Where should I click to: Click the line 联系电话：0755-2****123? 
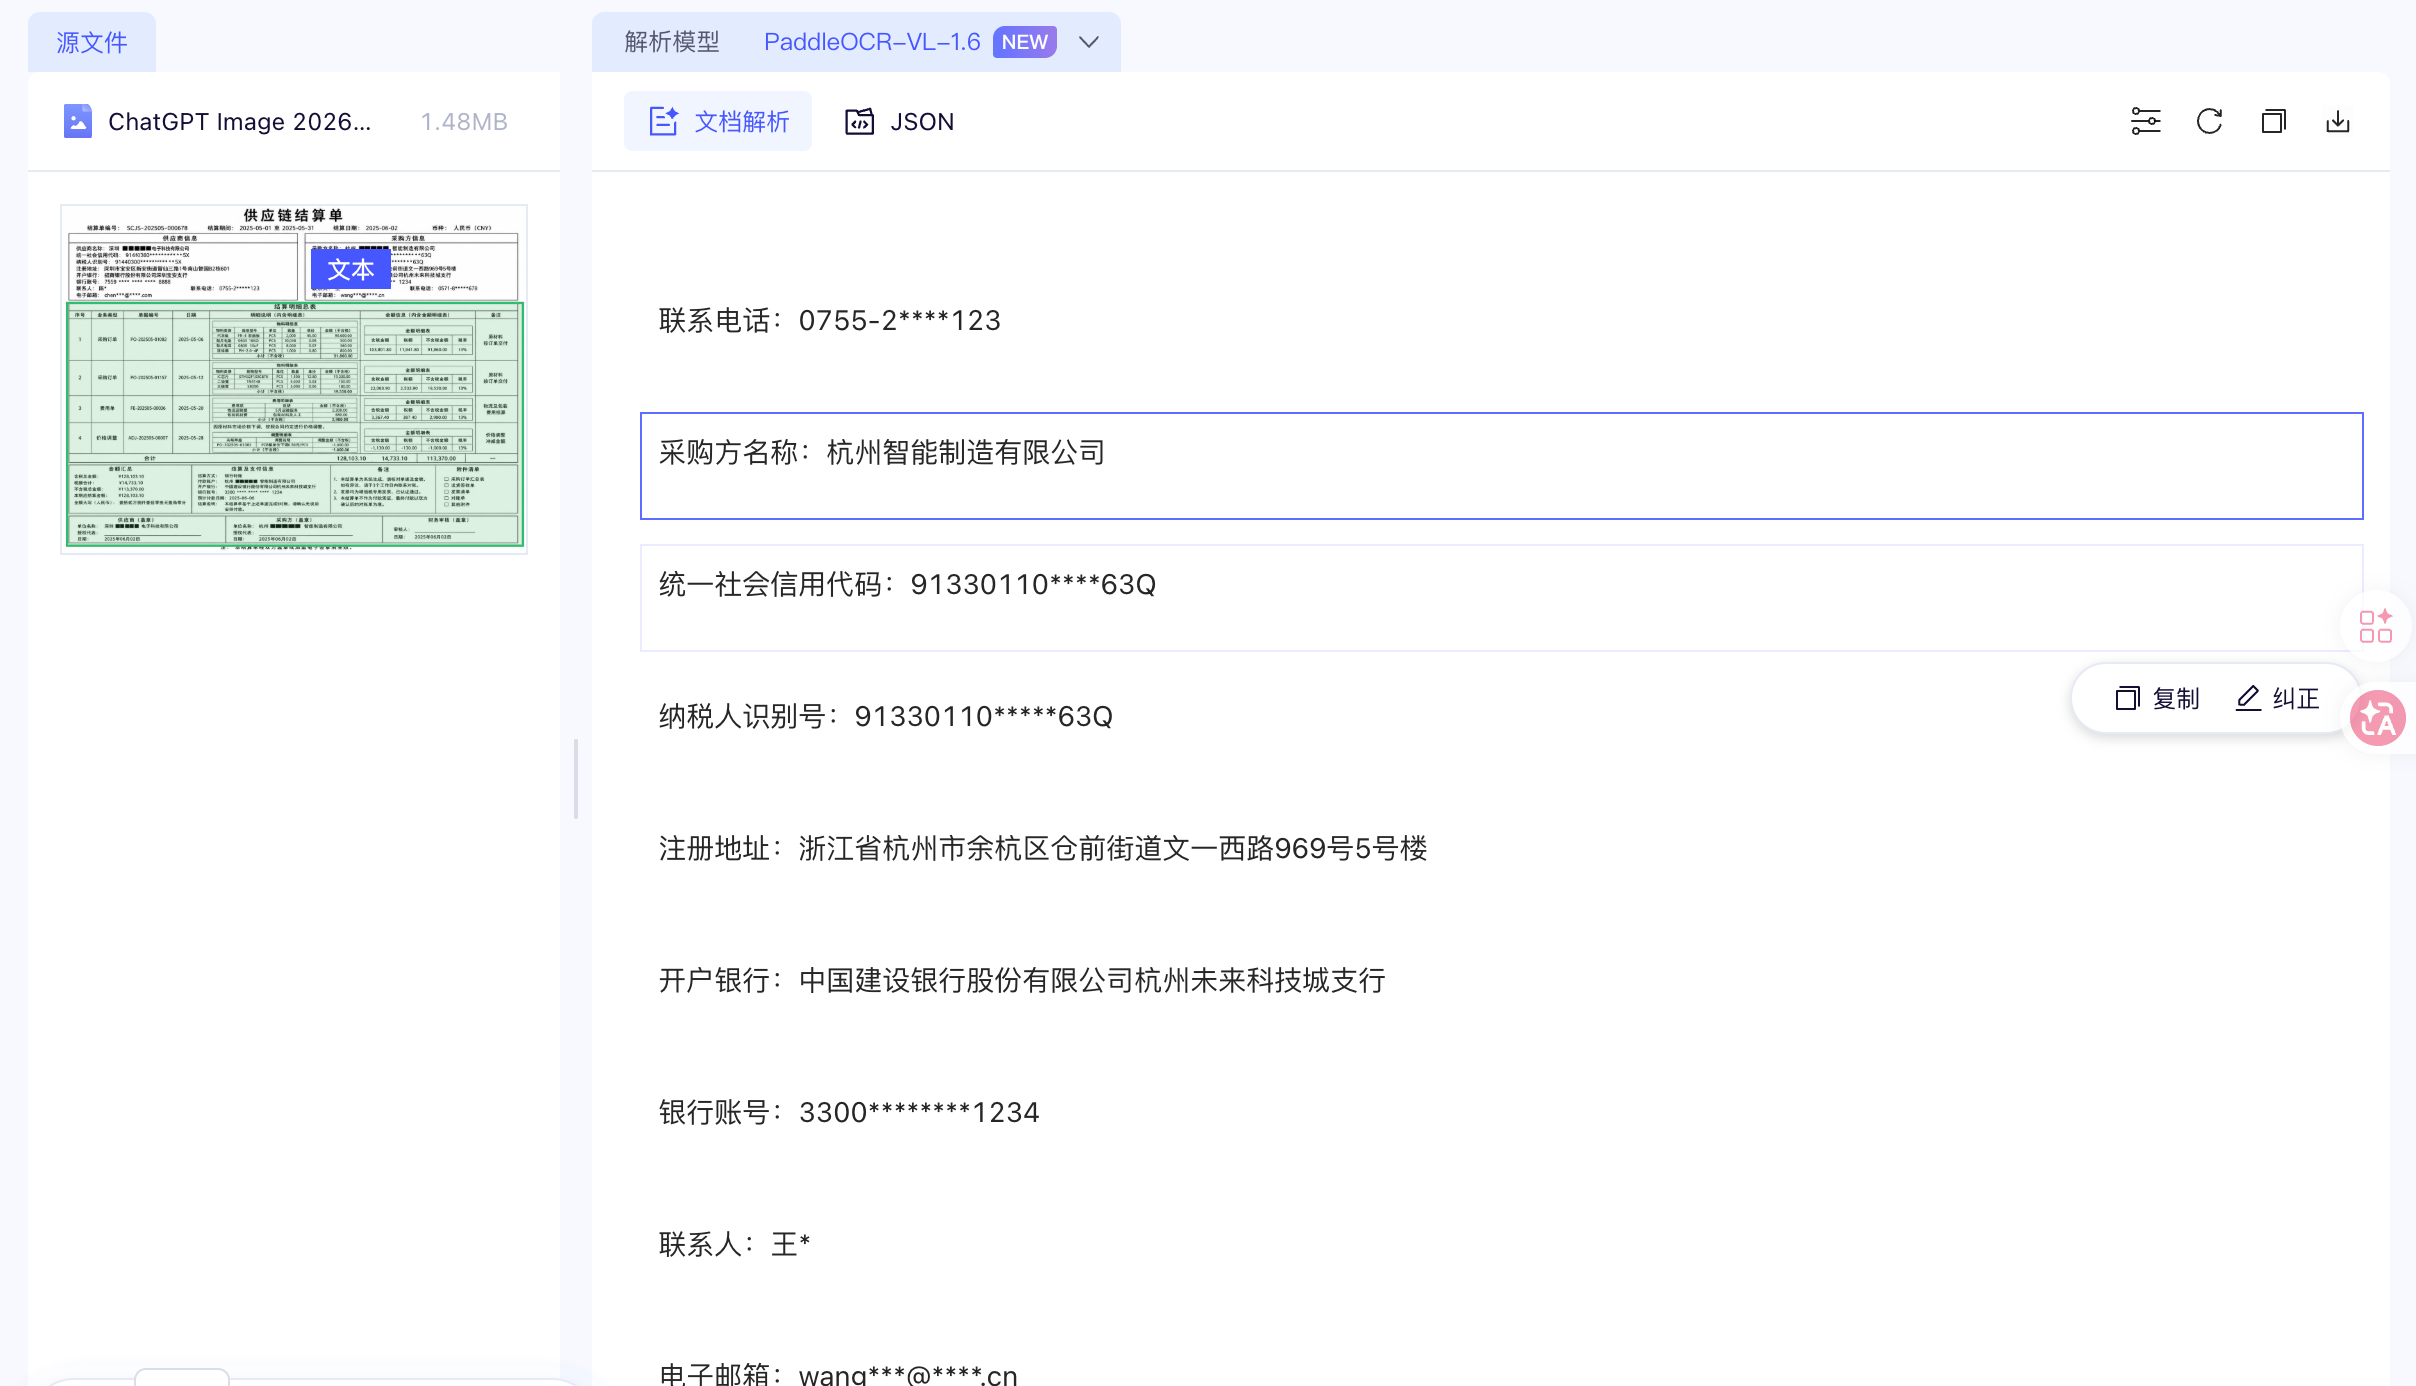tap(829, 320)
